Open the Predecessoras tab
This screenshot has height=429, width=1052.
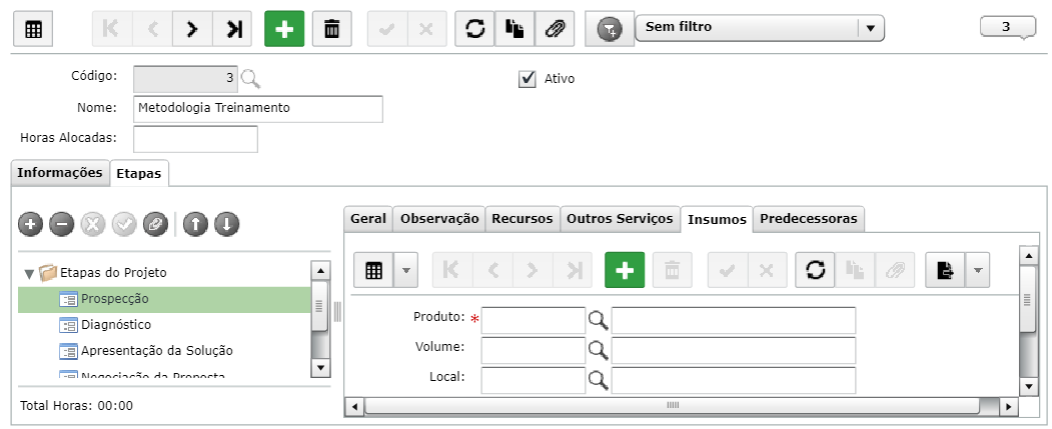tap(808, 219)
